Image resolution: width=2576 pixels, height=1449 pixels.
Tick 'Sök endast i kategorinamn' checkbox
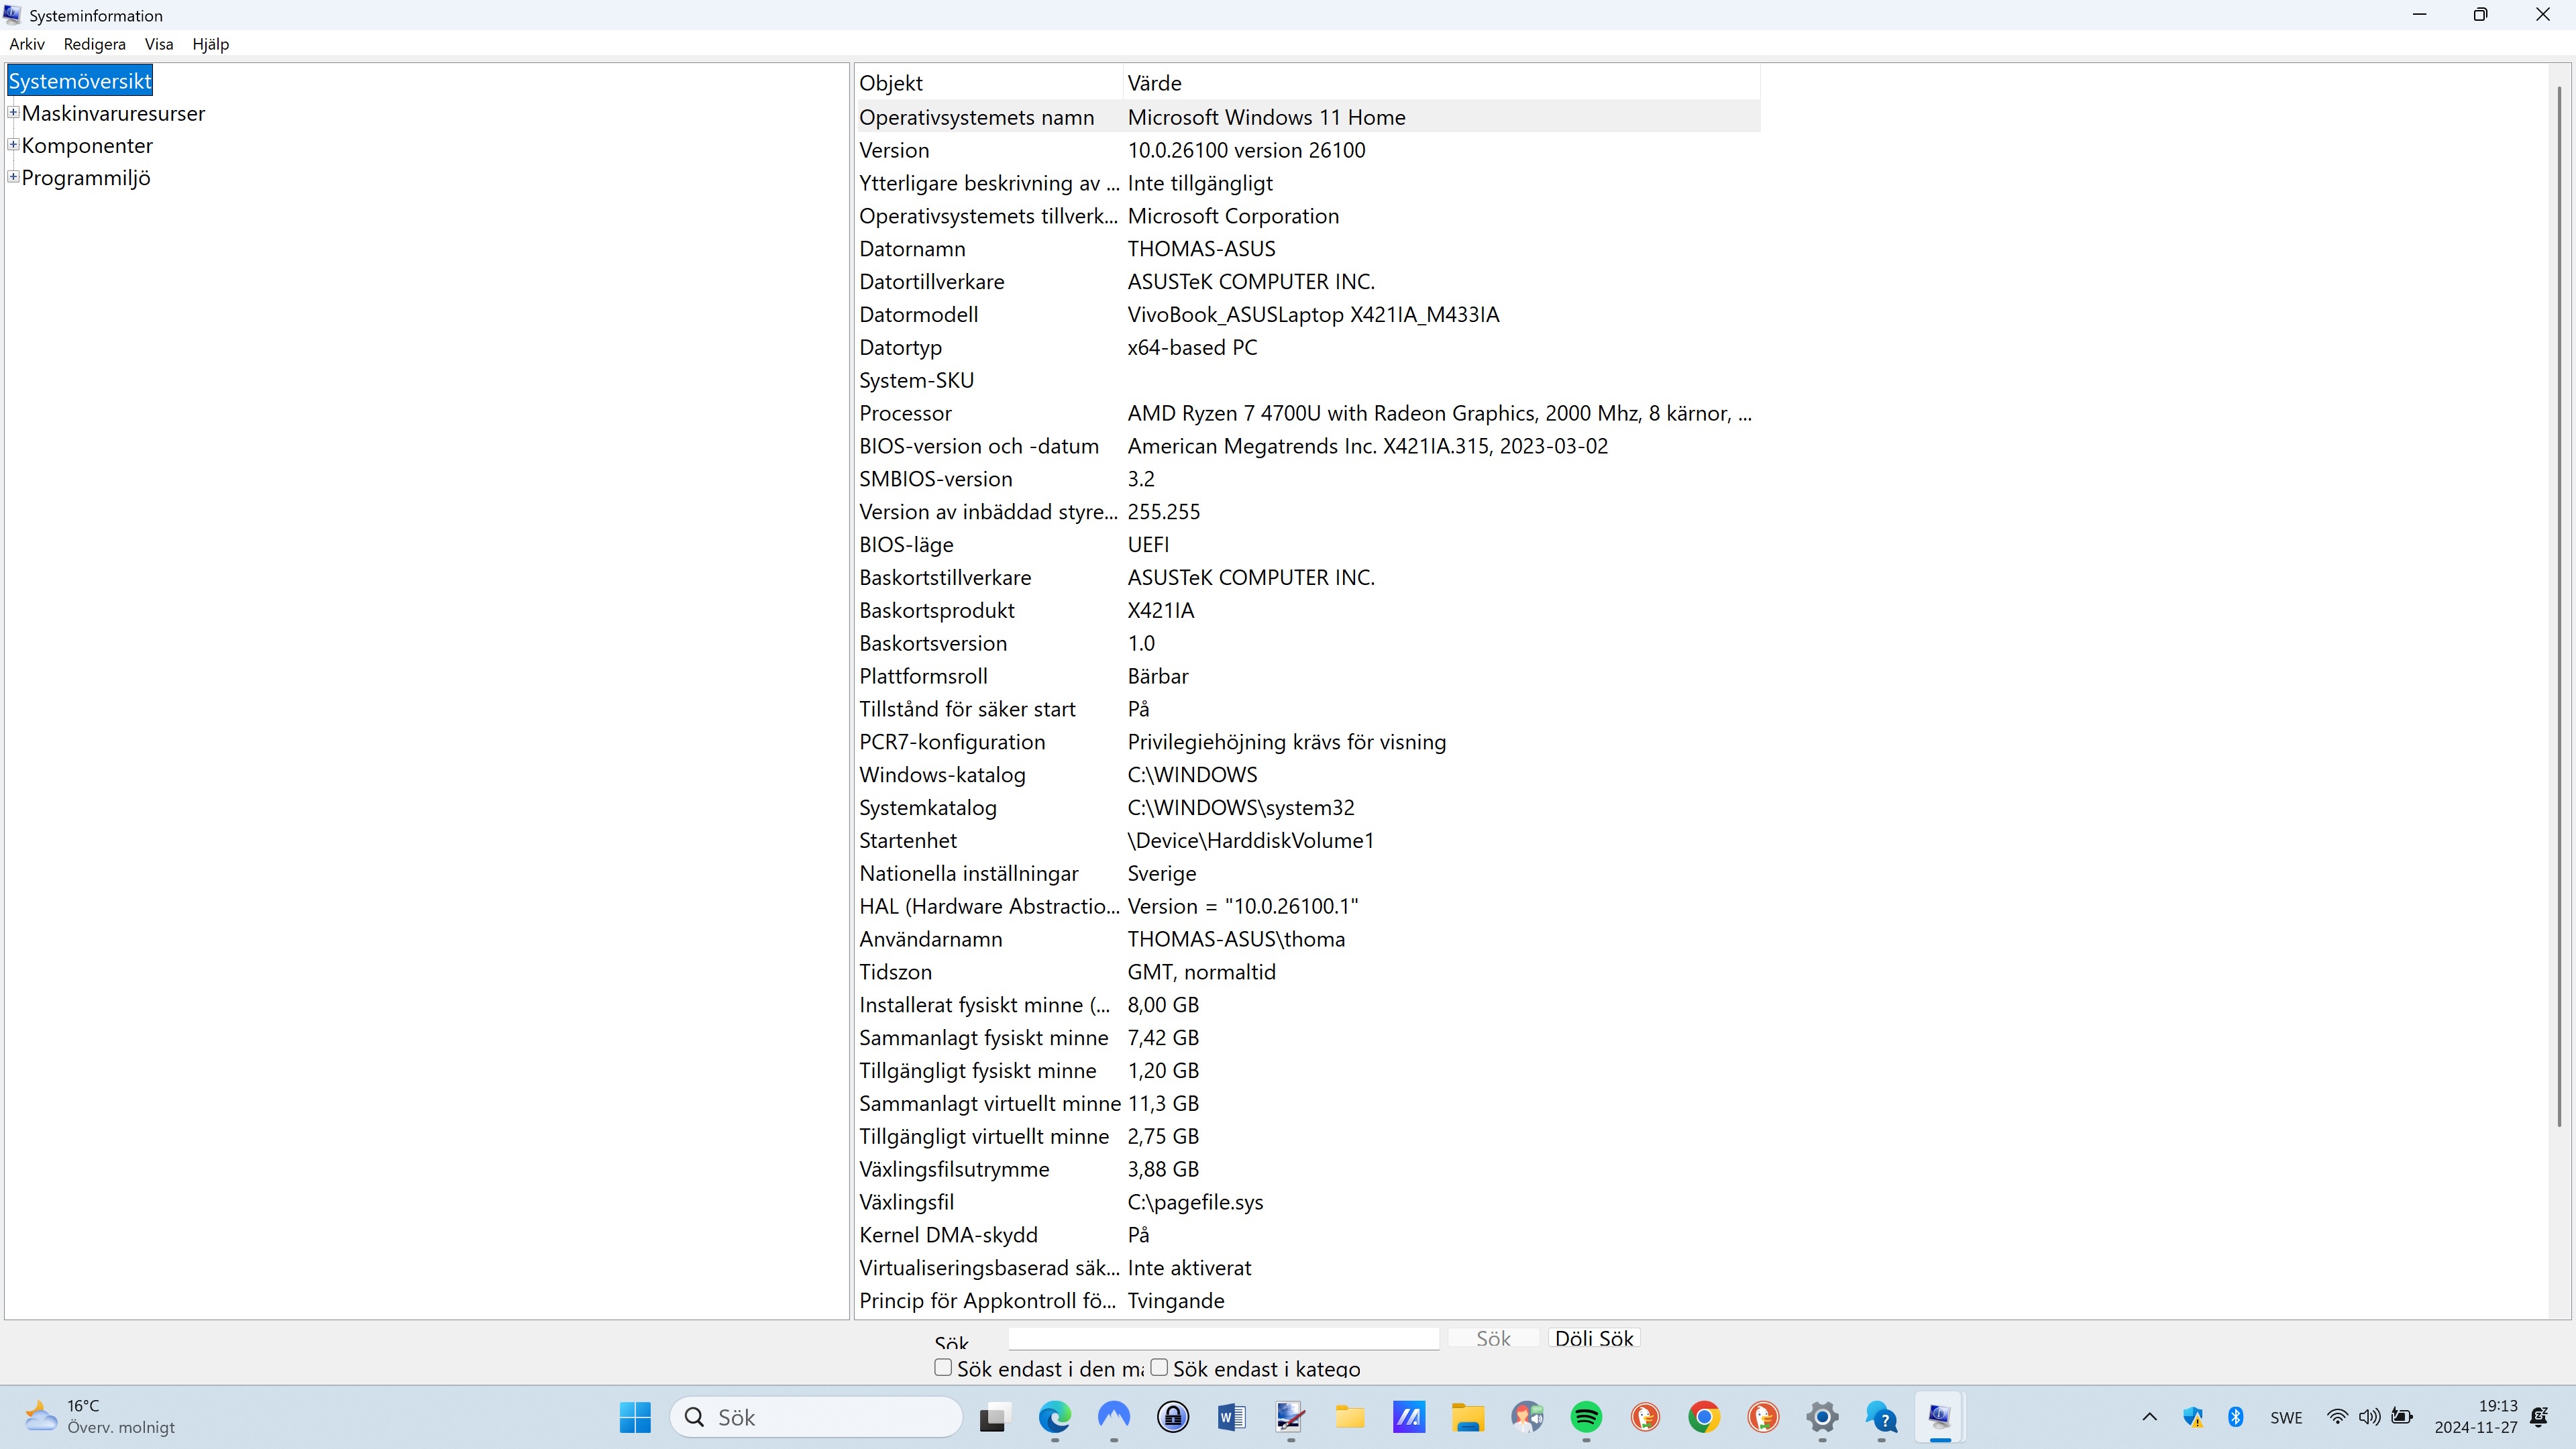[1159, 1367]
